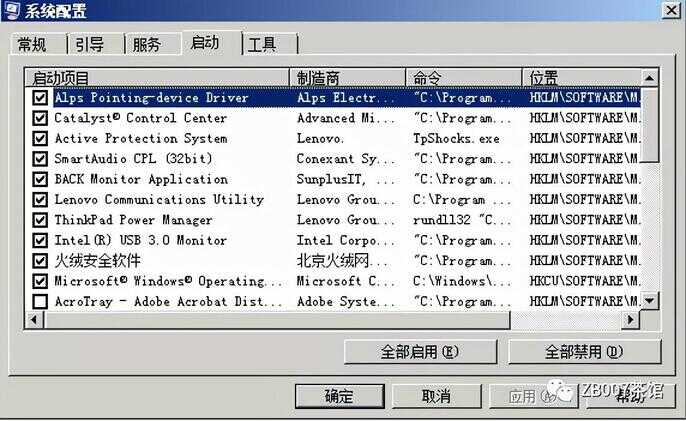Click rundll32 command cell
Screen dimensions: 686x421
tap(462, 220)
